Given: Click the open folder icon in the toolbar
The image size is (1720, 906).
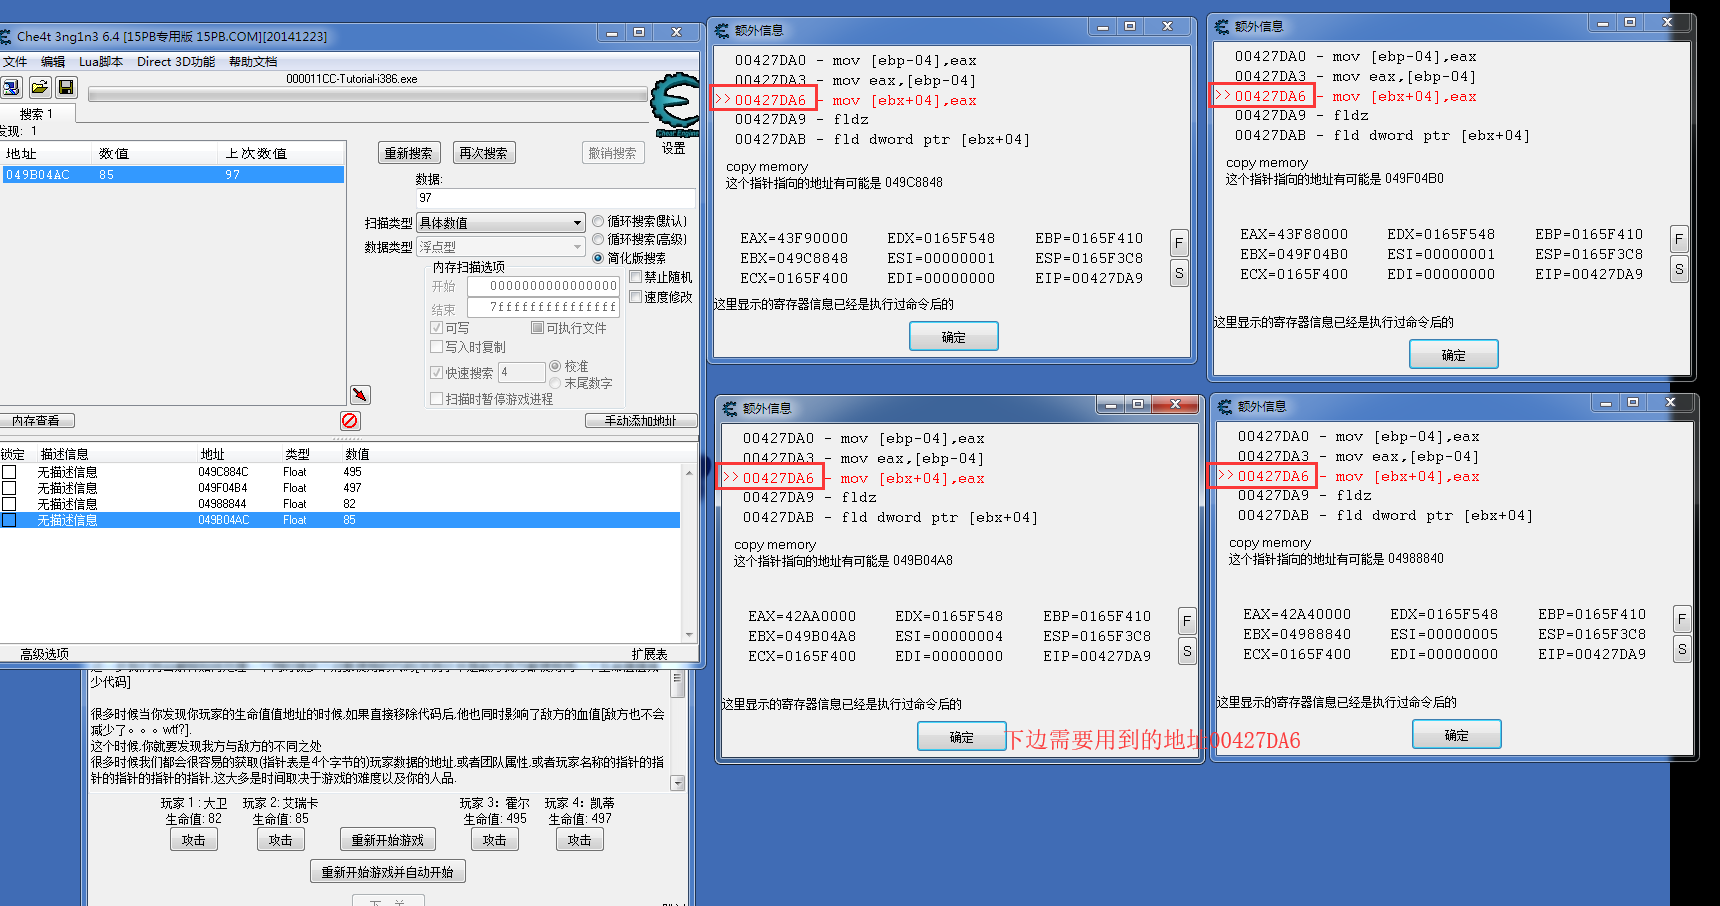Looking at the screenshot, I should pyautogui.click(x=39, y=88).
